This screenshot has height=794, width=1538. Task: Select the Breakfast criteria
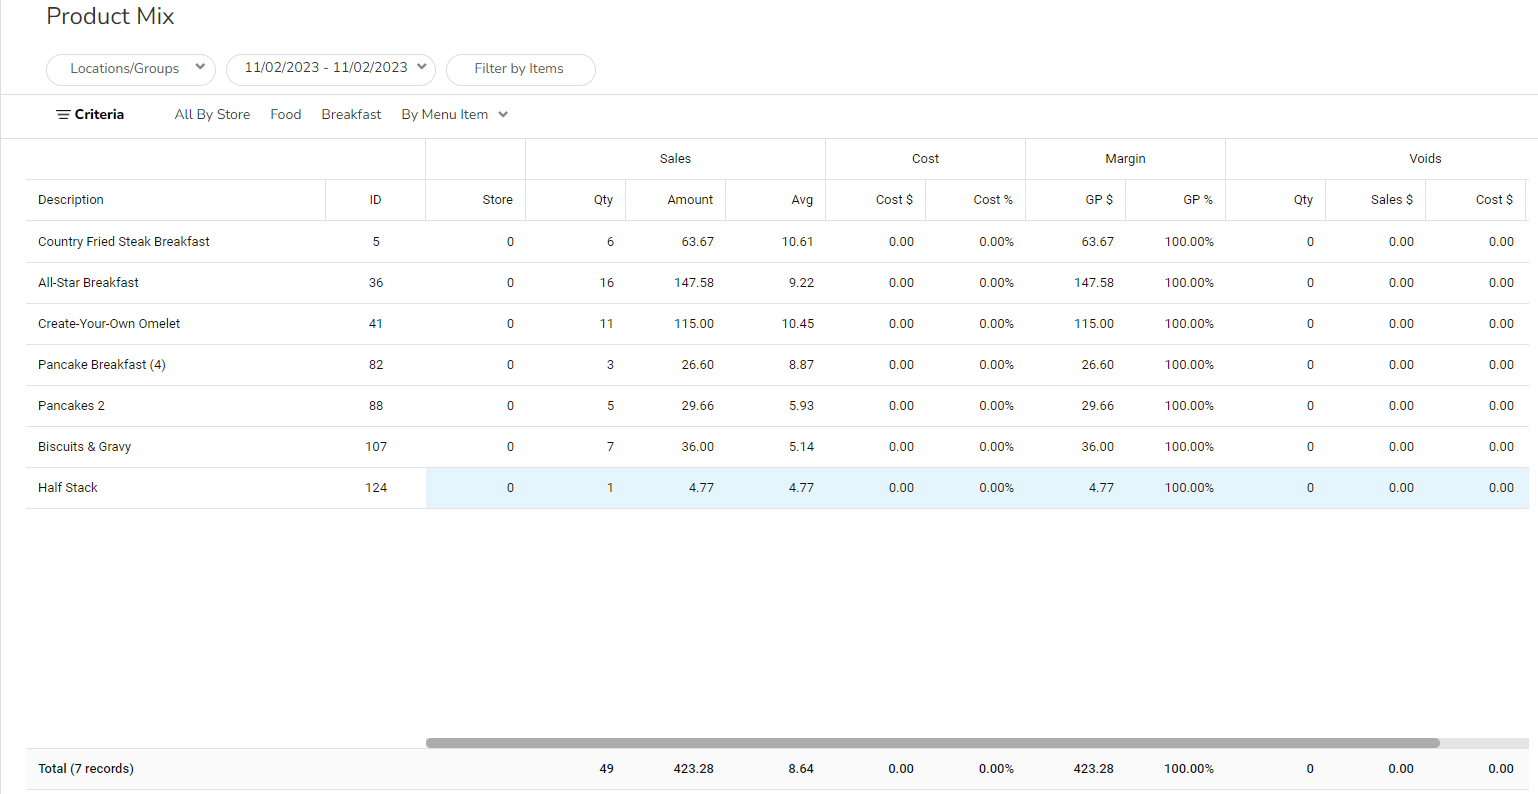(351, 115)
